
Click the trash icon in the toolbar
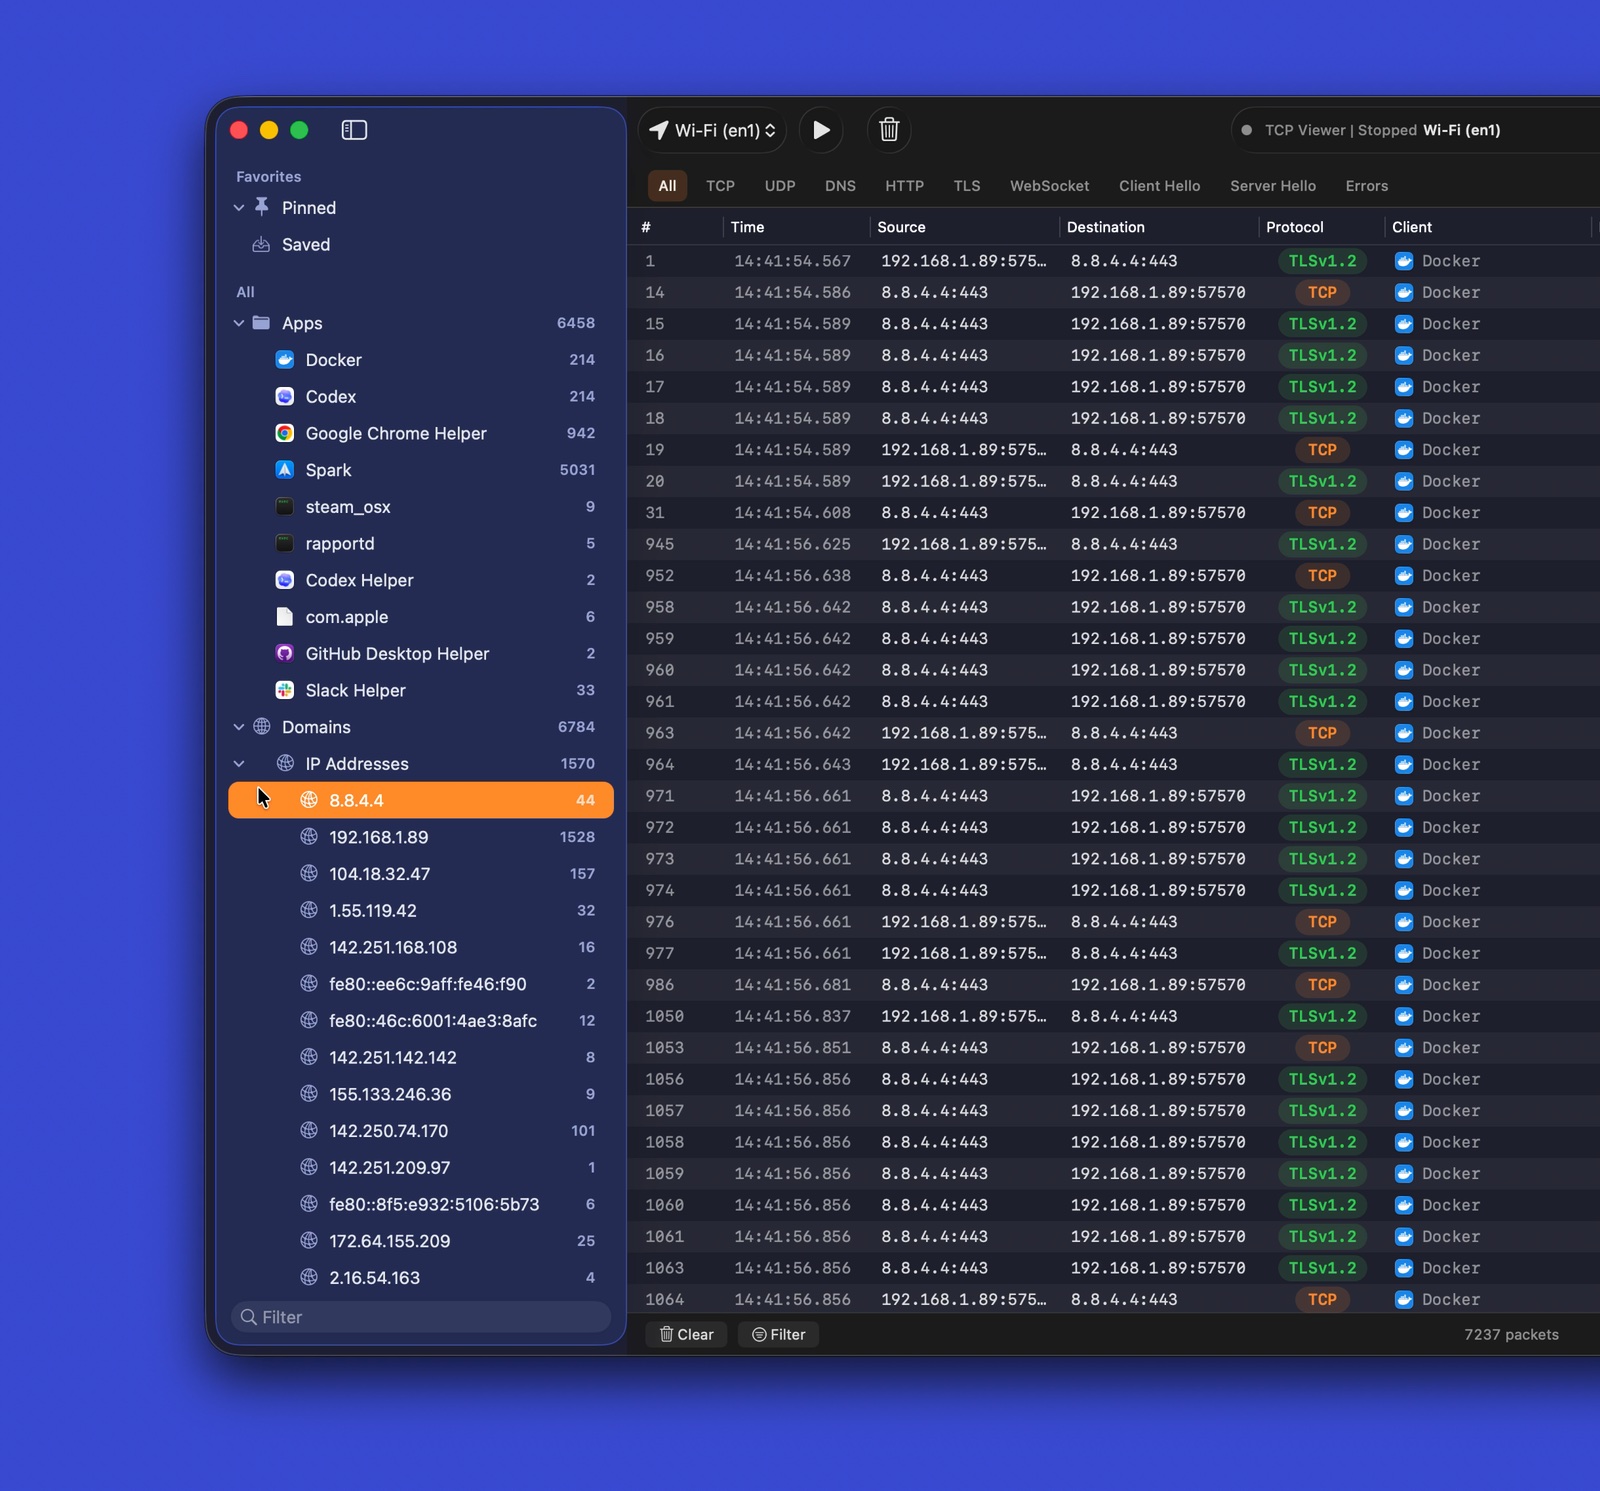[x=889, y=130]
